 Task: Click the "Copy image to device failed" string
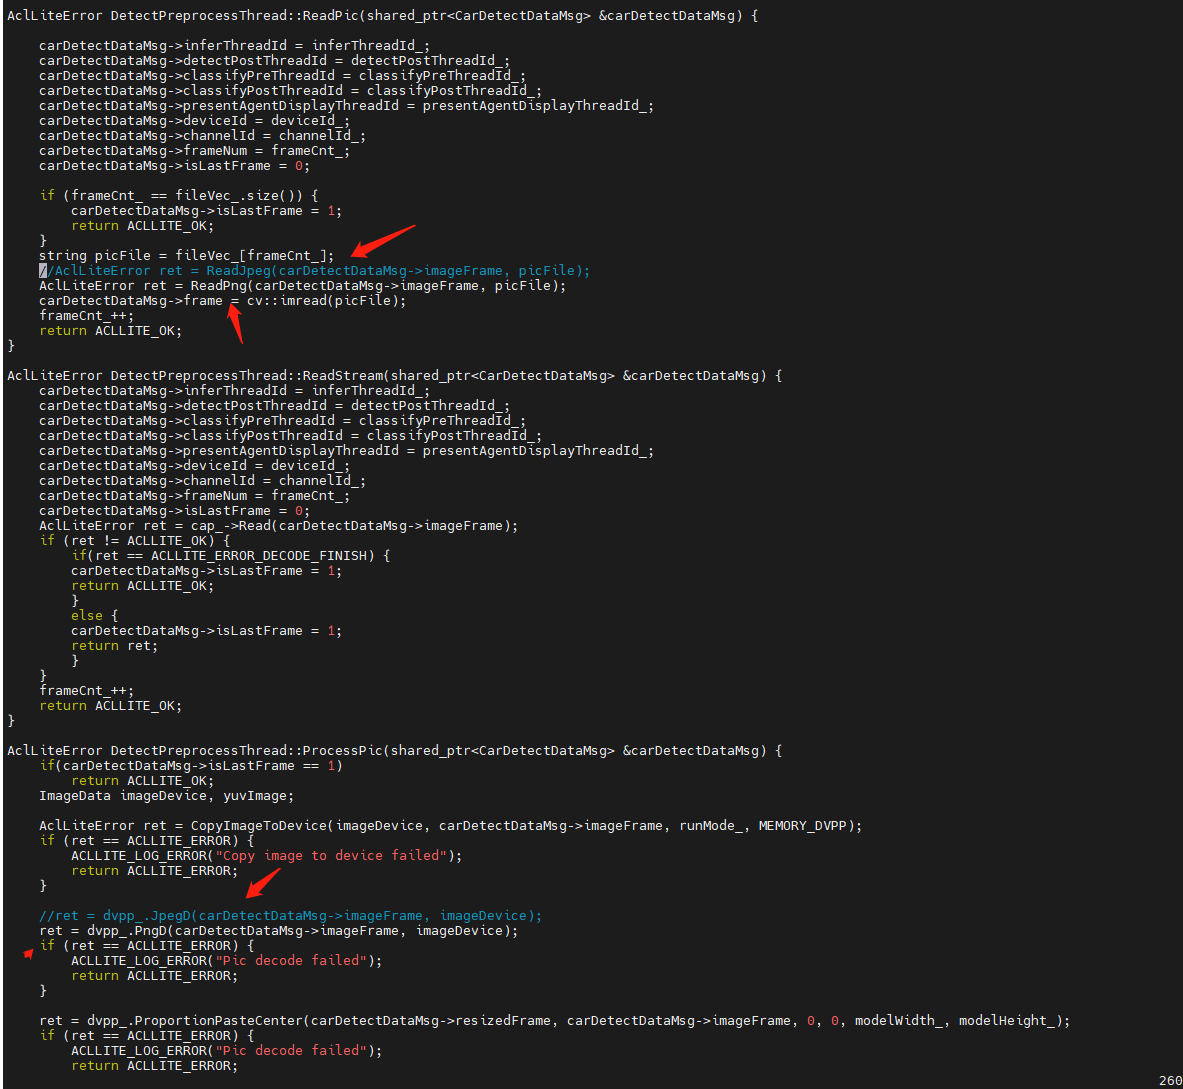tap(330, 856)
